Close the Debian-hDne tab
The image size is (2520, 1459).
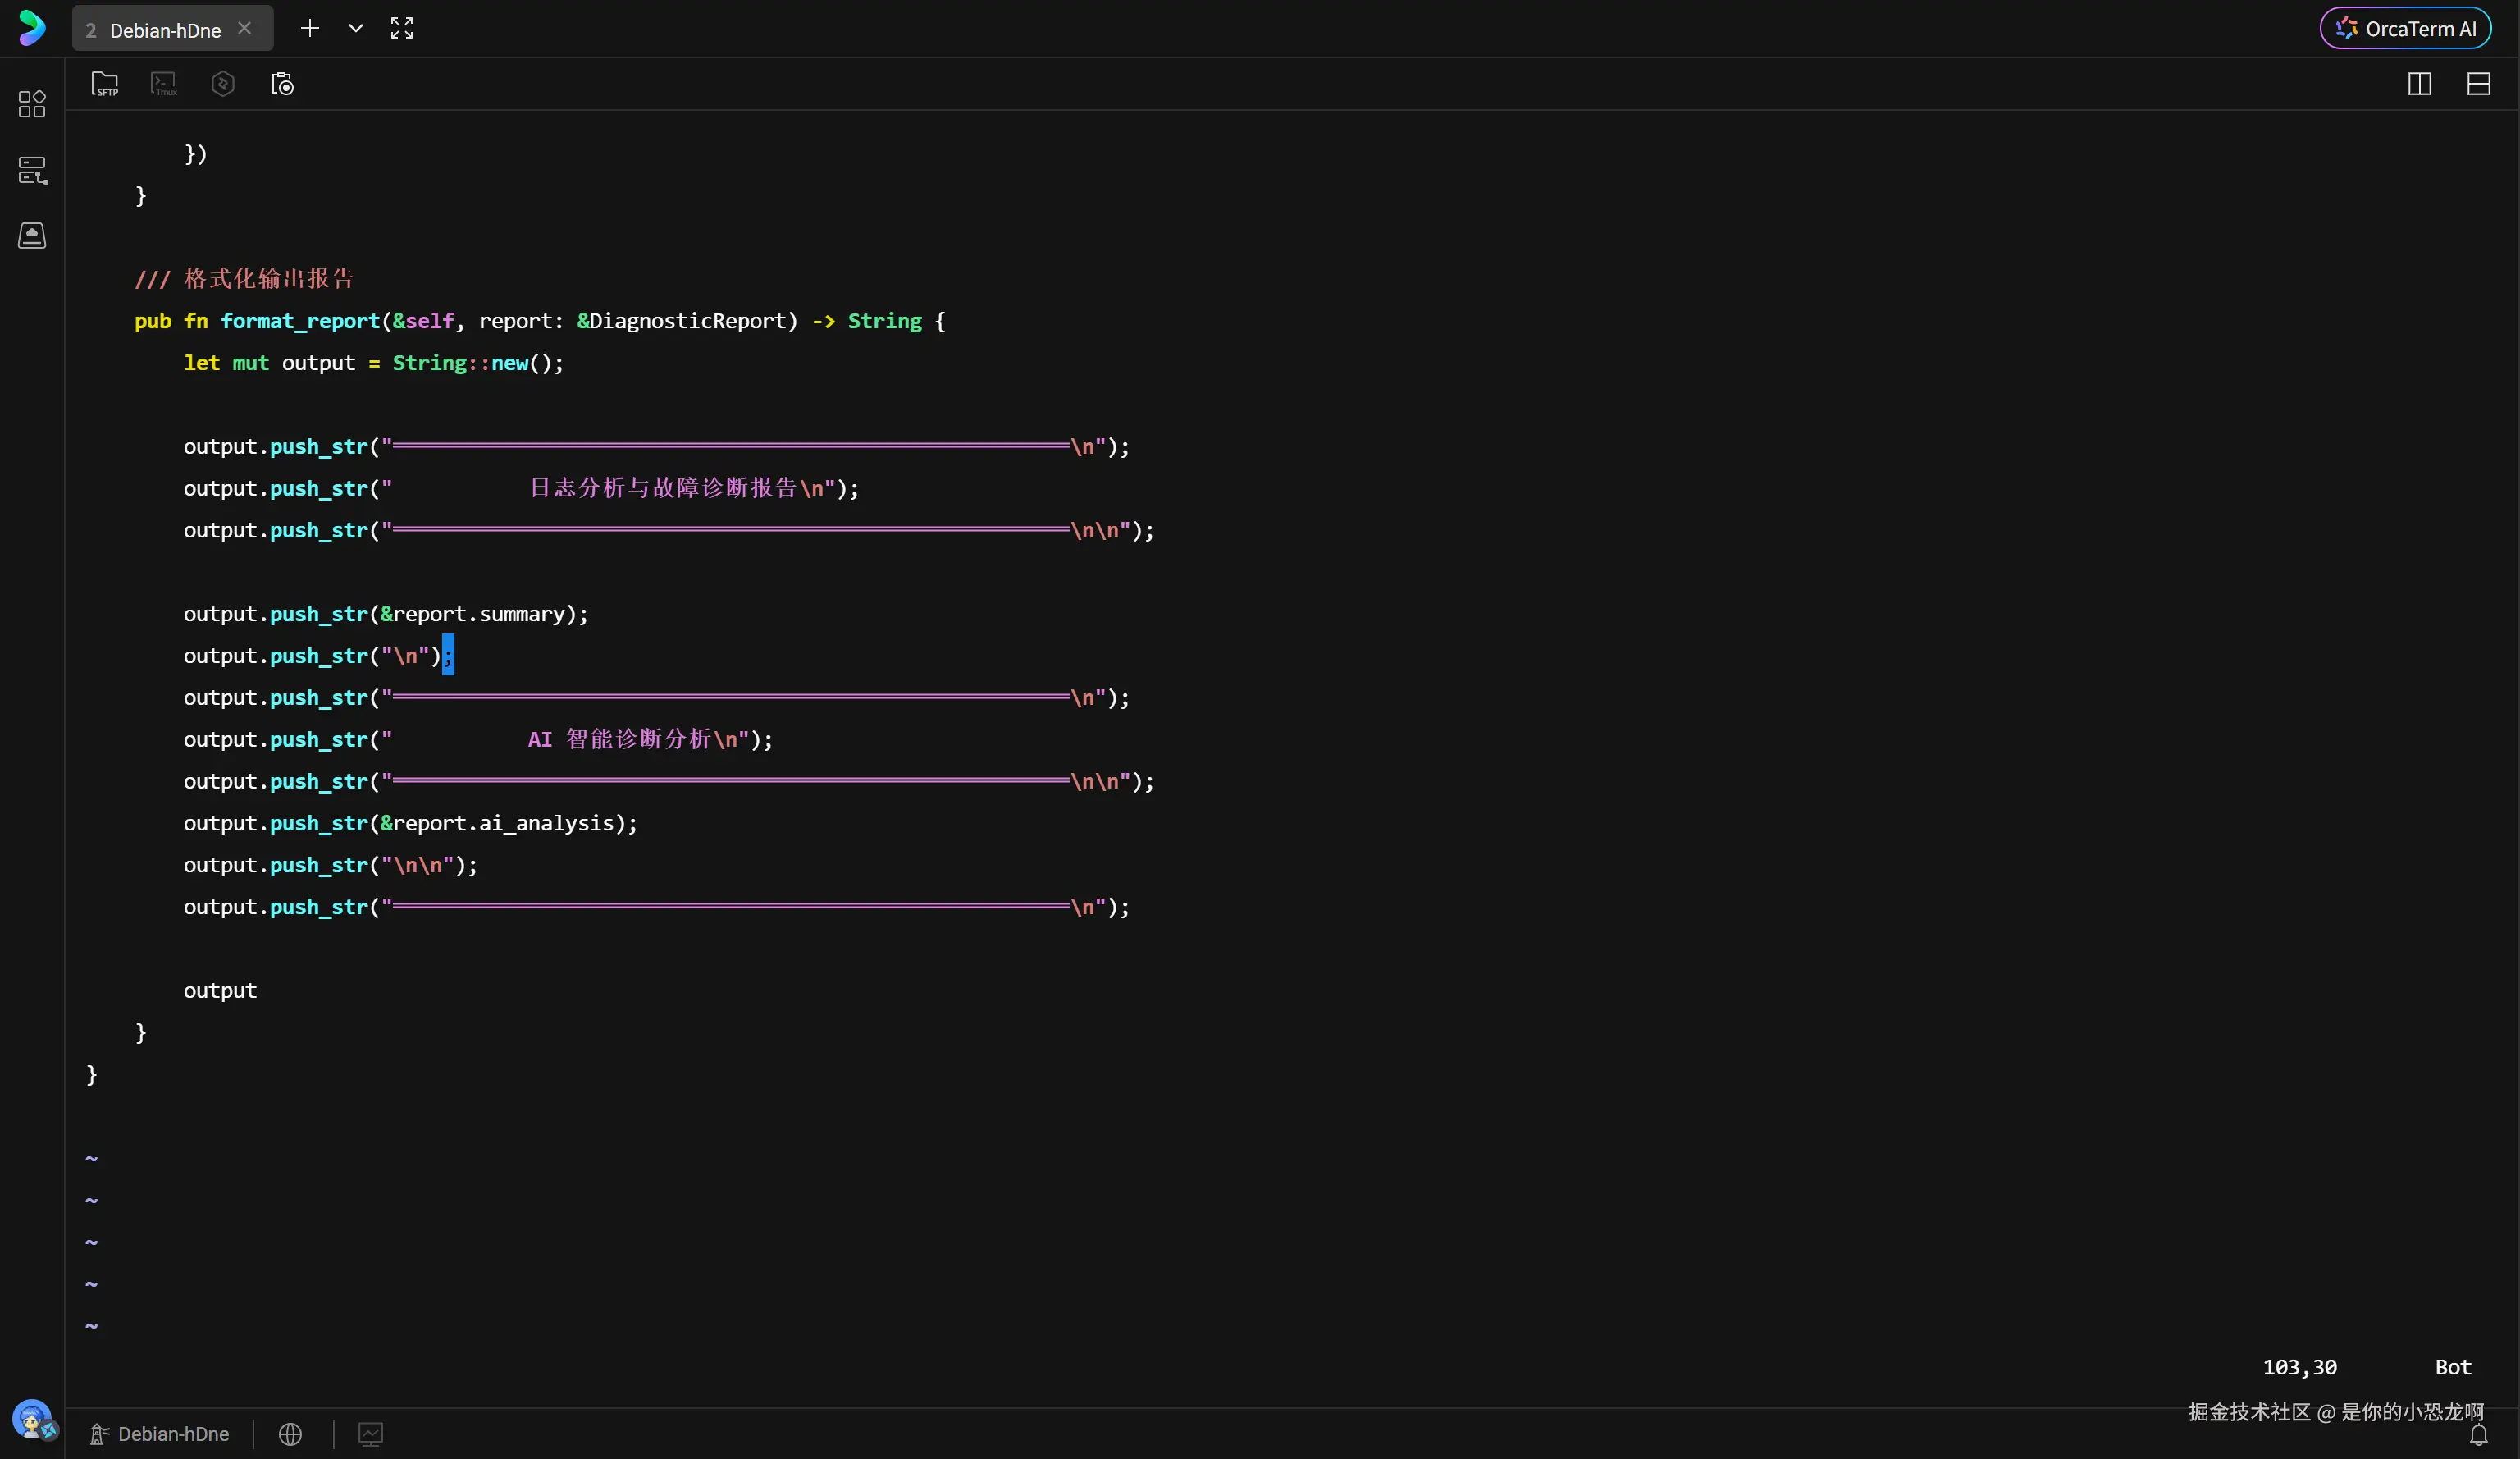[x=244, y=28]
